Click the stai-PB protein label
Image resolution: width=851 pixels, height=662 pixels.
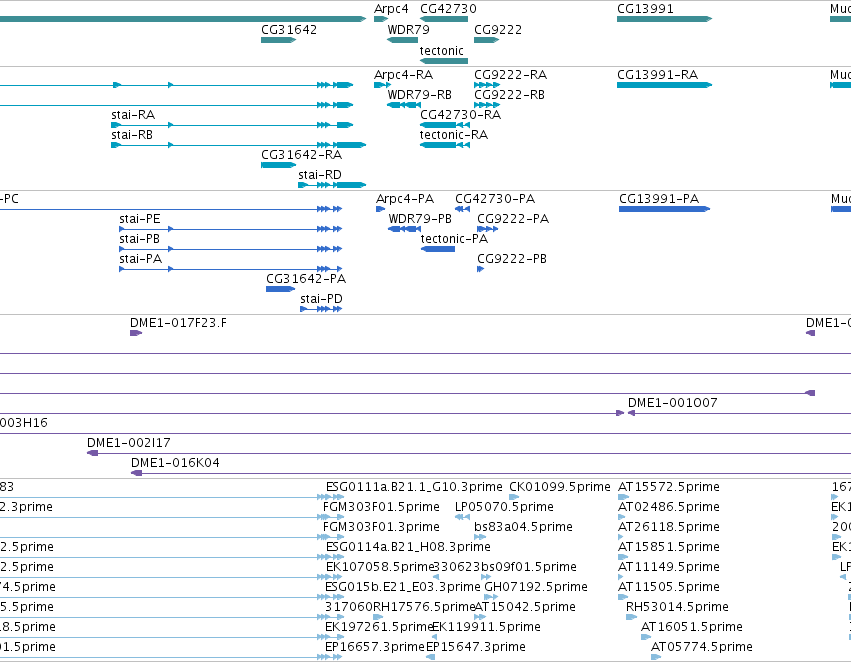(x=139, y=239)
